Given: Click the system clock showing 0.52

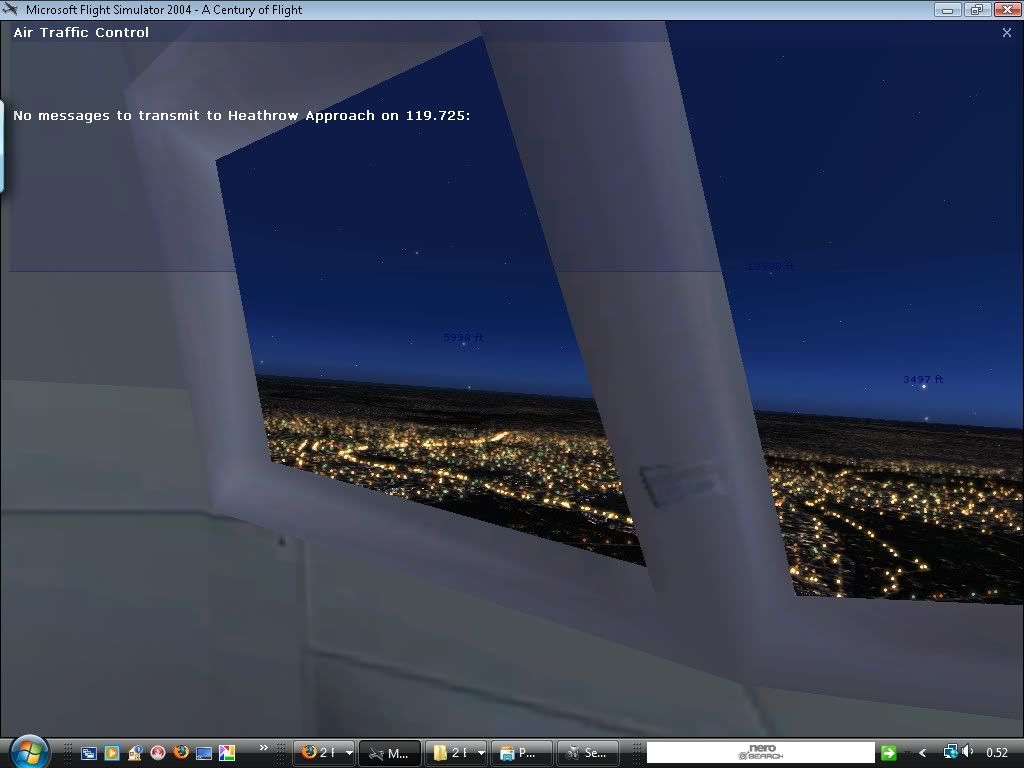Looking at the screenshot, I should pos(997,753).
